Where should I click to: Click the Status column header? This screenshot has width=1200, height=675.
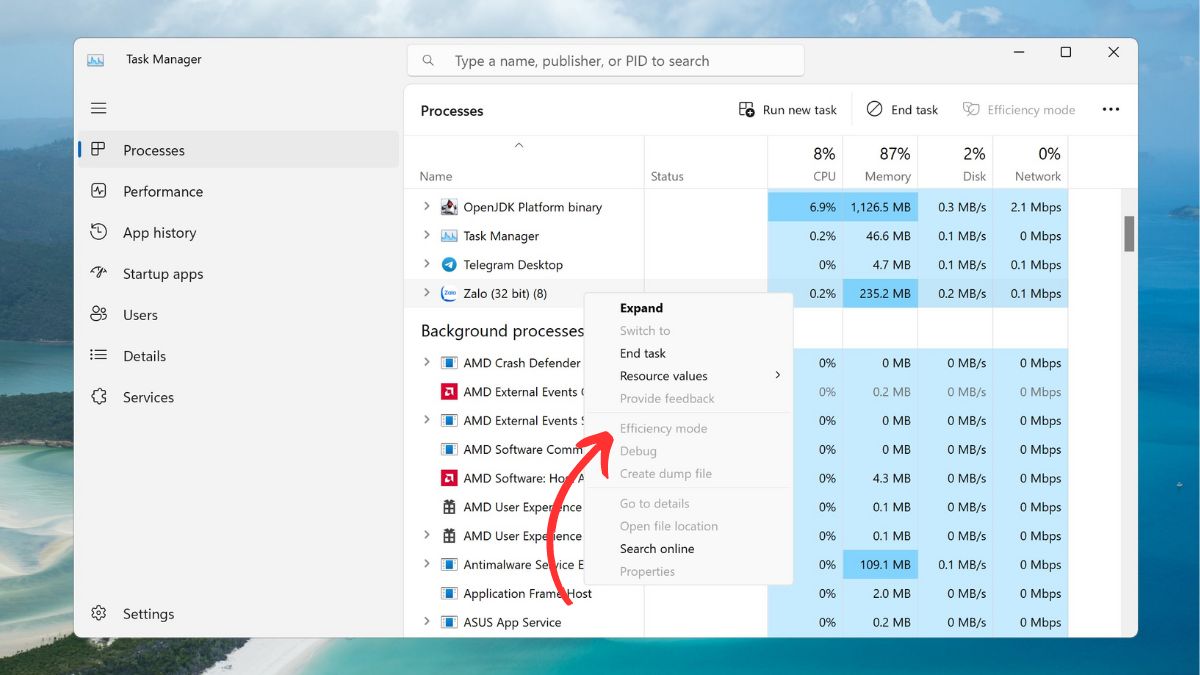click(x=706, y=163)
